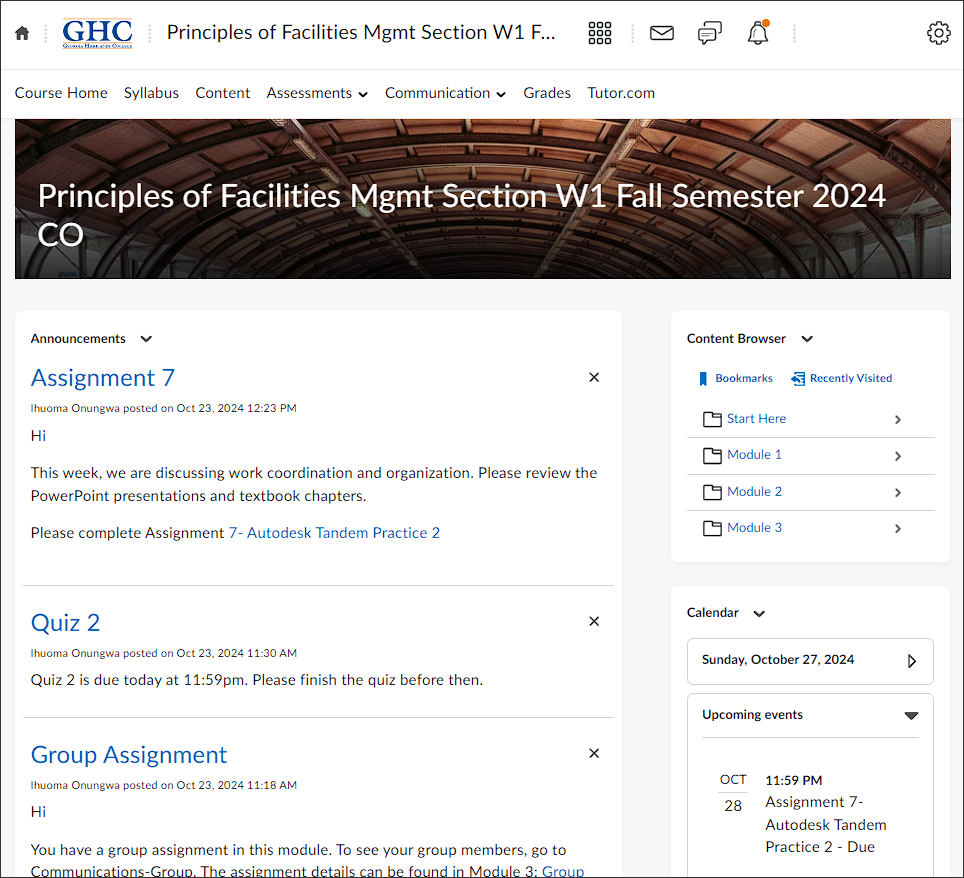Dismiss the Assignment 7 announcement
The width and height of the screenshot is (964, 878).
coord(594,378)
